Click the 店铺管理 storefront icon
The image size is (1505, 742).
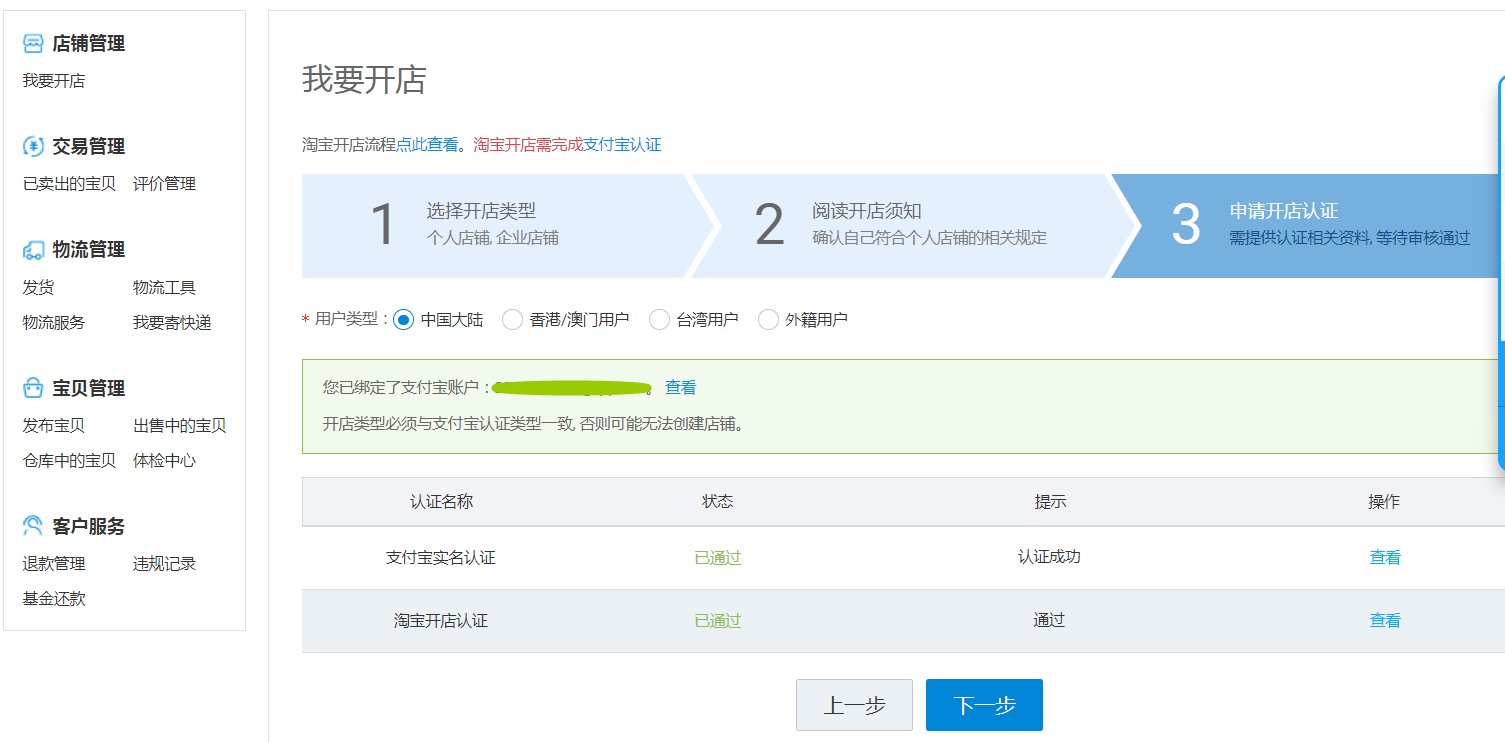[32, 42]
